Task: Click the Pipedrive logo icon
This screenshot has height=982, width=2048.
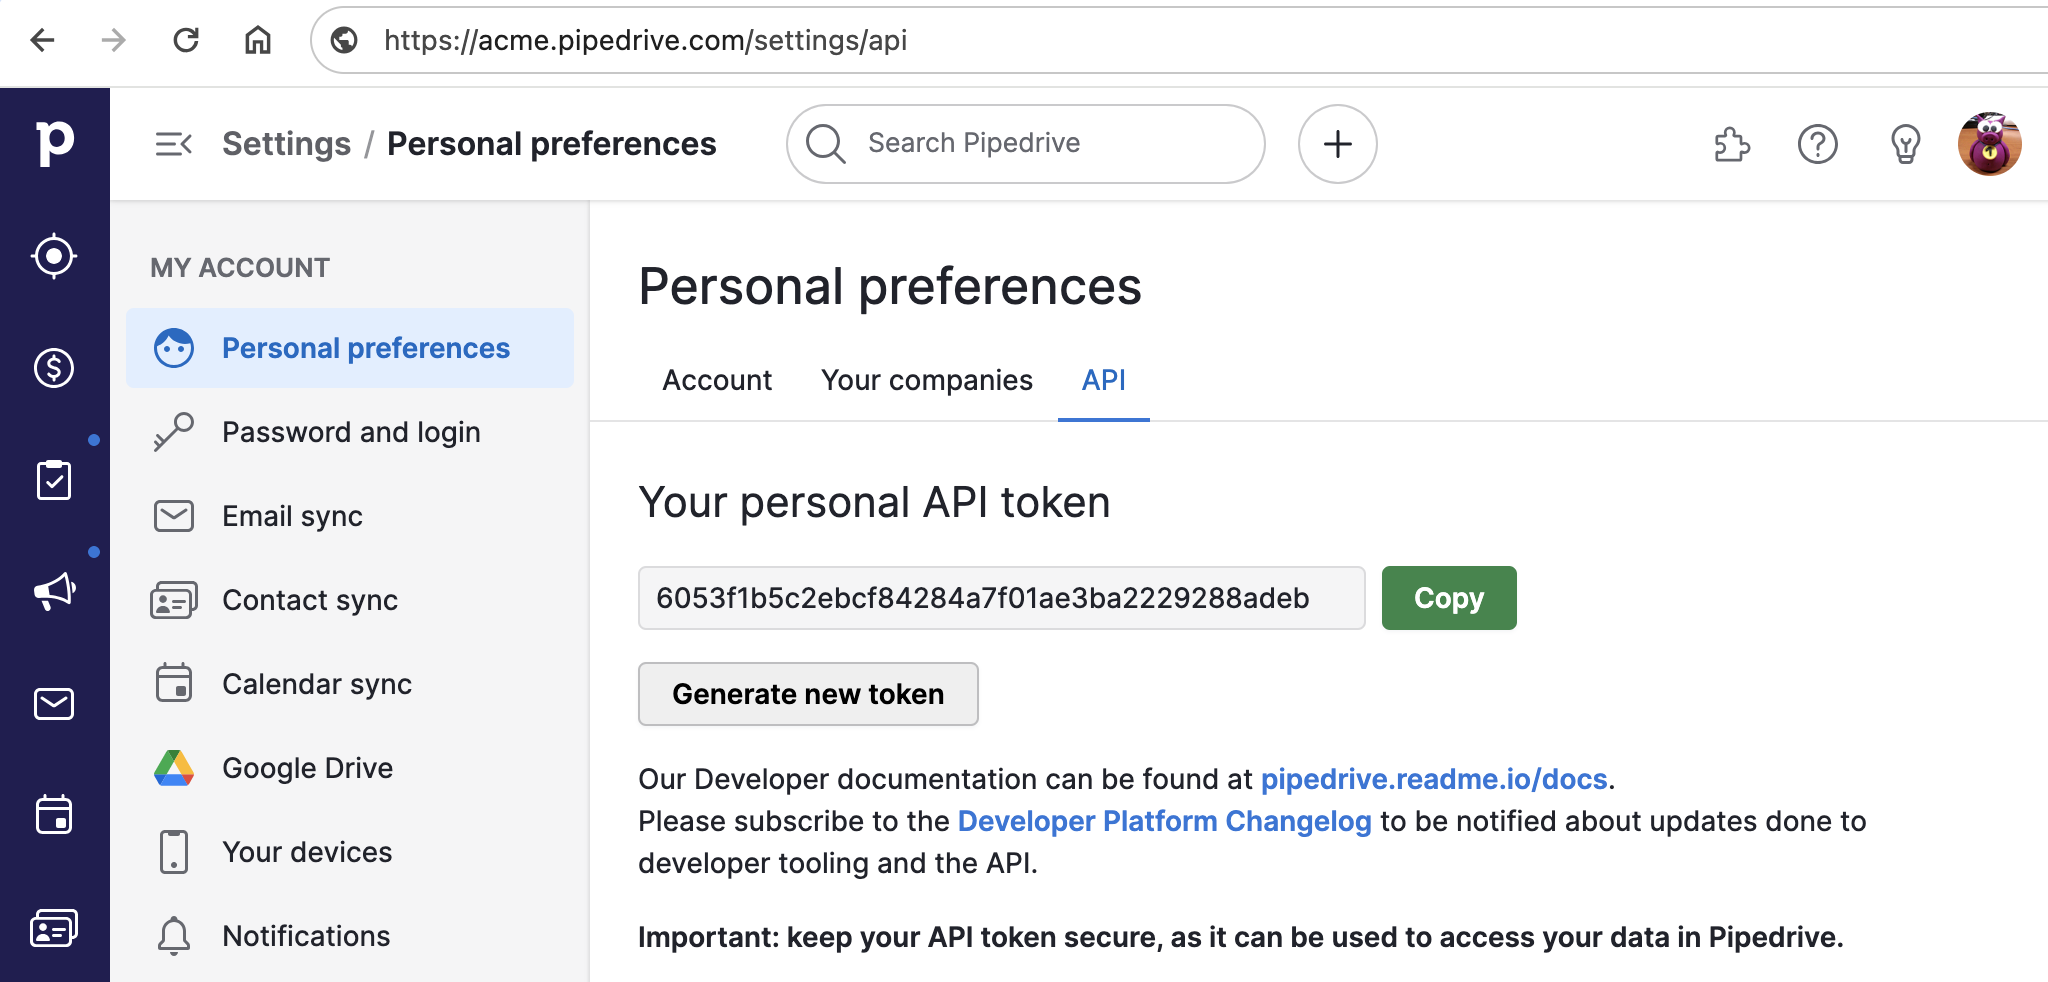Action: 54,143
